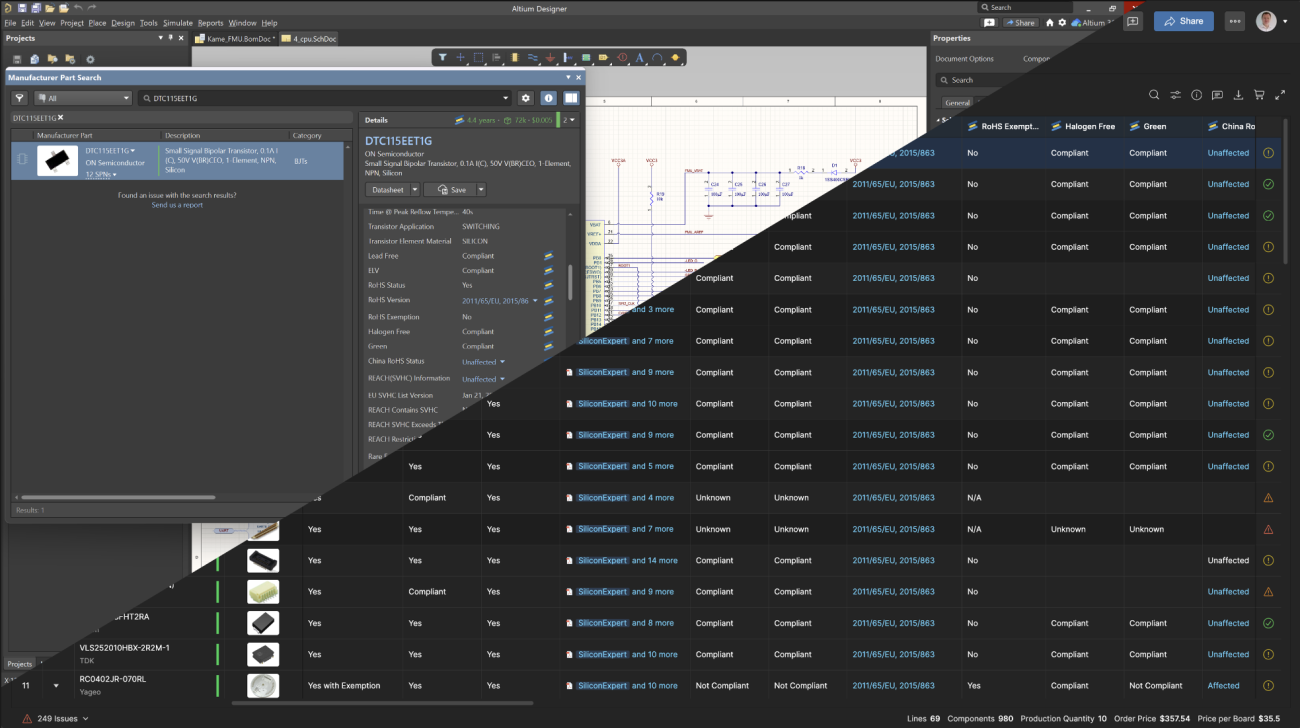This screenshot has width=1300, height=728.
Task: Pin the Projects panel open
Action: point(170,38)
